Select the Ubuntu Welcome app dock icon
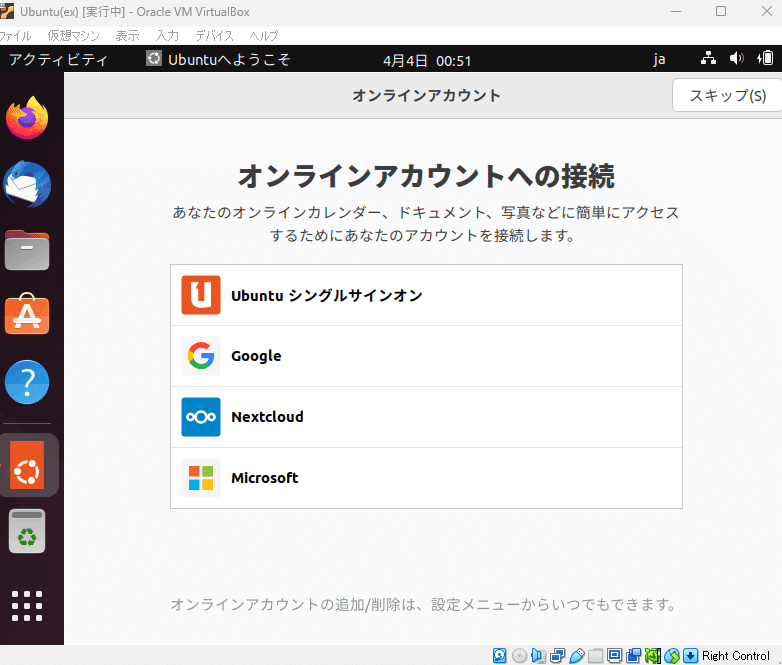Image resolution: width=782 pixels, height=665 pixels. pos(27,465)
